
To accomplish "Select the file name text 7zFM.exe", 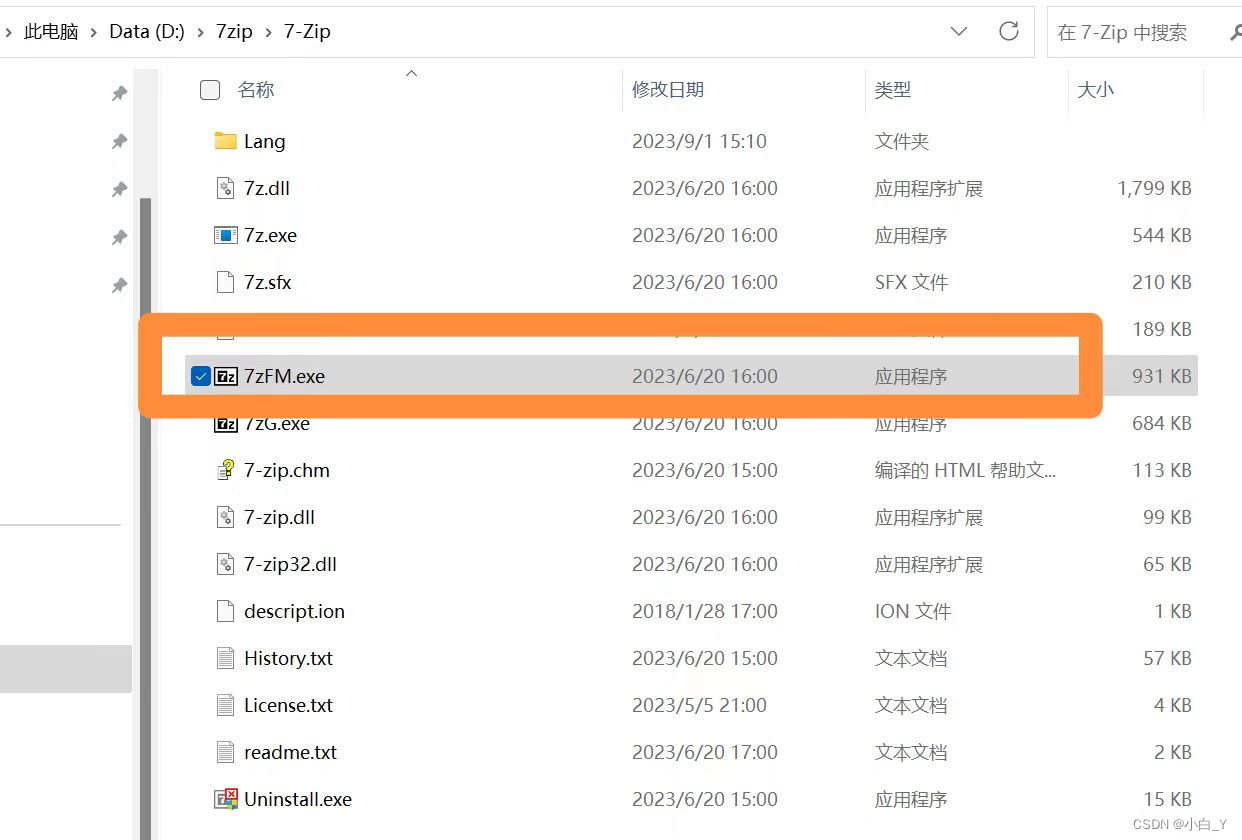I will [285, 376].
